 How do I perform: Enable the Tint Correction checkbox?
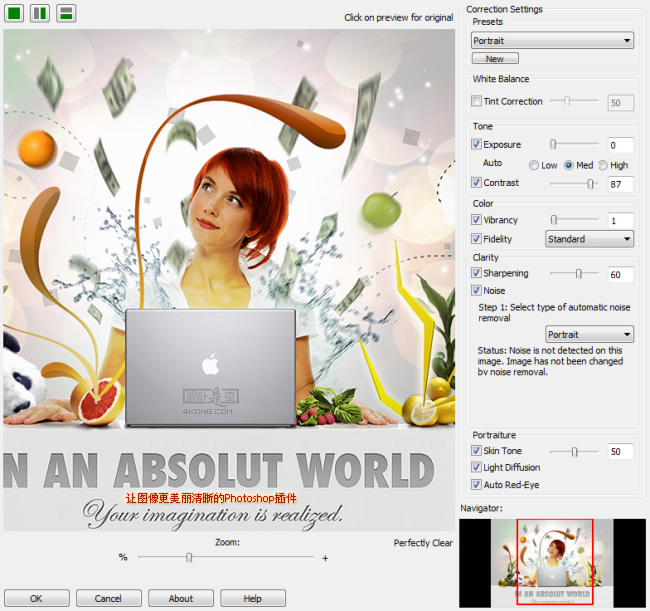pos(476,101)
